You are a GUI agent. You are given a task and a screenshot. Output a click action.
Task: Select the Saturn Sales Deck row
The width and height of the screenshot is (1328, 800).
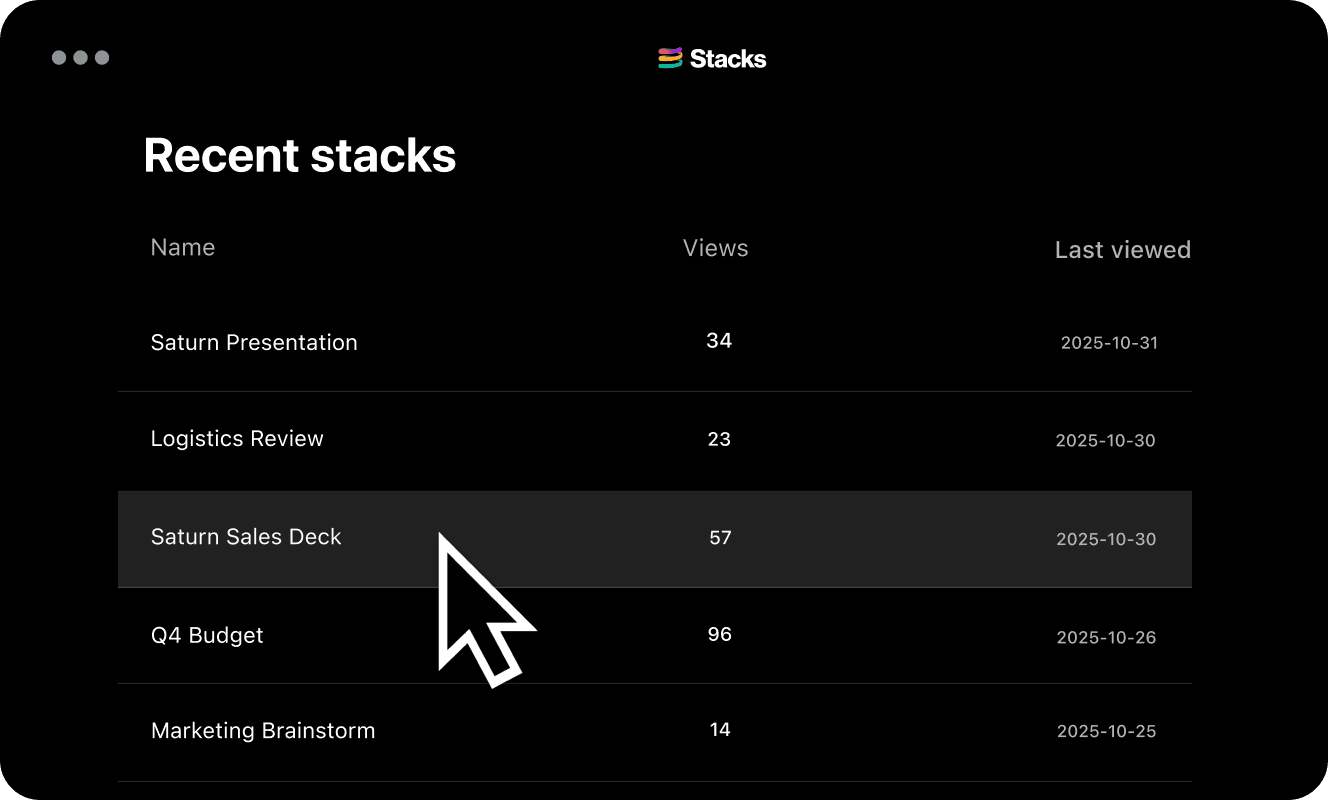pos(246,537)
